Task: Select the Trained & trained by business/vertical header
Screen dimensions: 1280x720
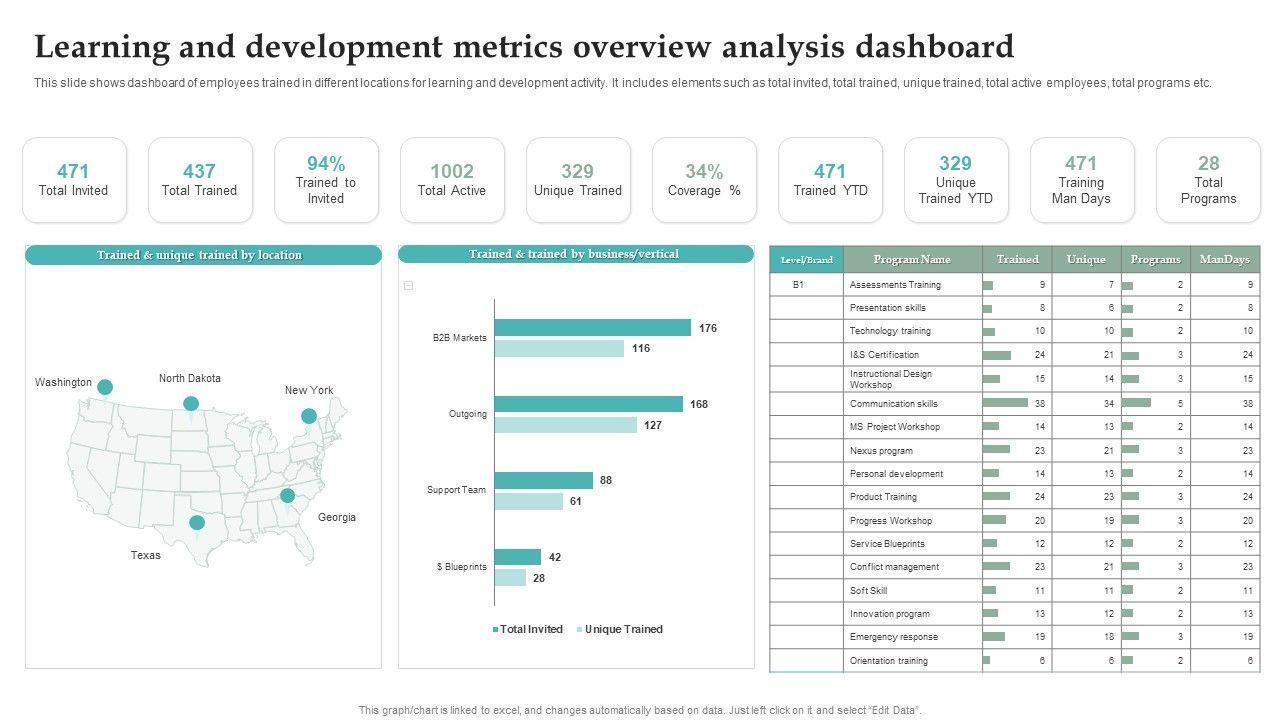Action: point(576,254)
